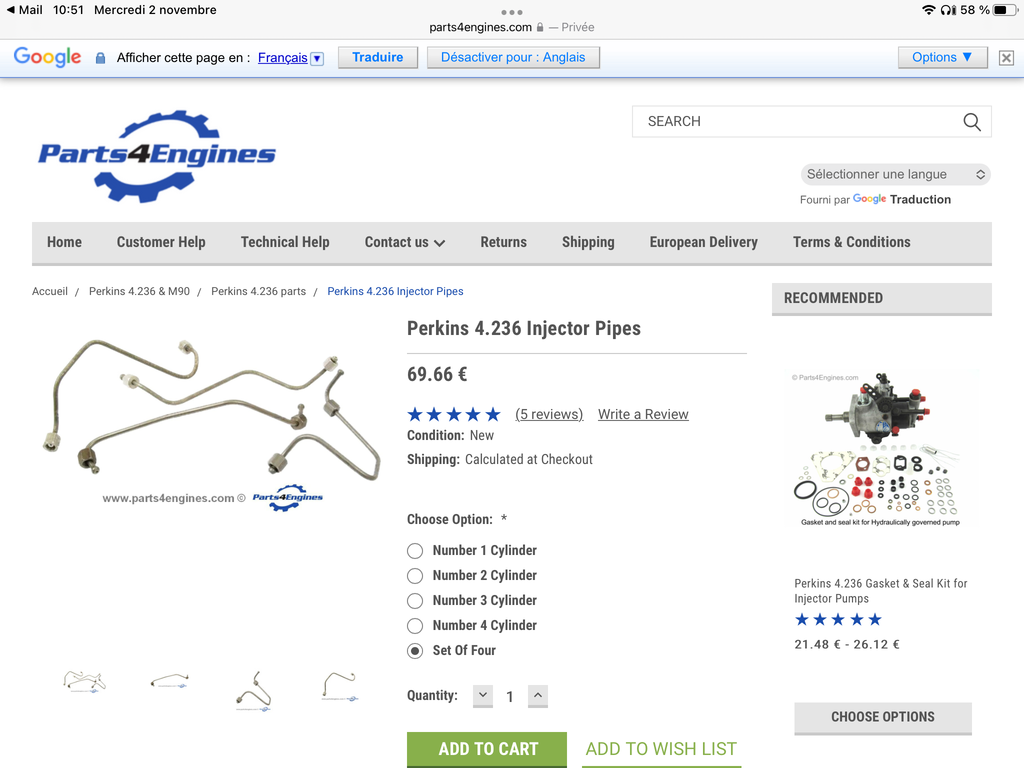This screenshot has width=1024, height=768.
Task: Click the Google logo in translate bar
Action: tap(48, 57)
